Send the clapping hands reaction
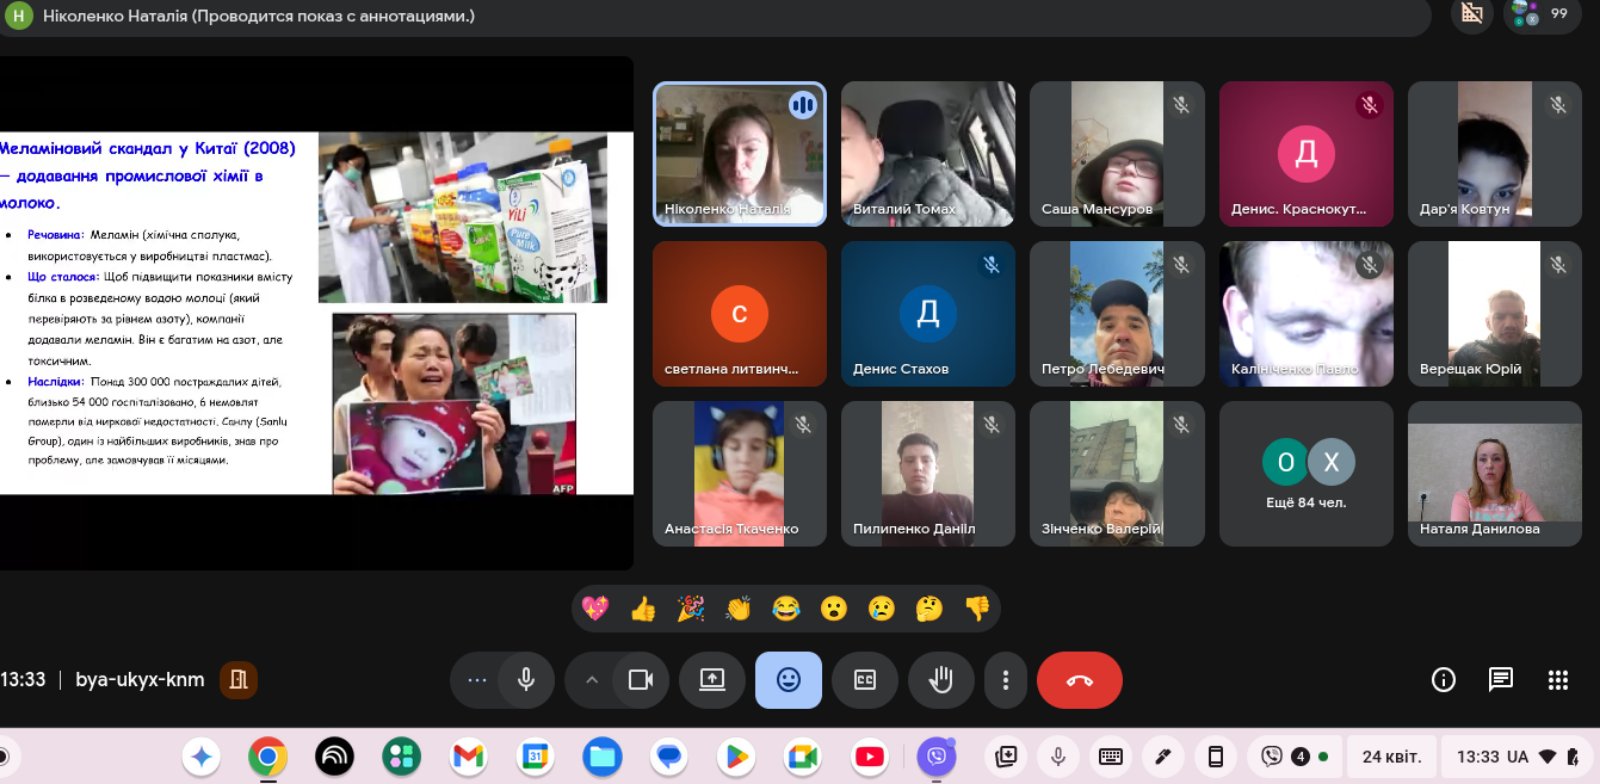1600x784 pixels. [x=738, y=608]
